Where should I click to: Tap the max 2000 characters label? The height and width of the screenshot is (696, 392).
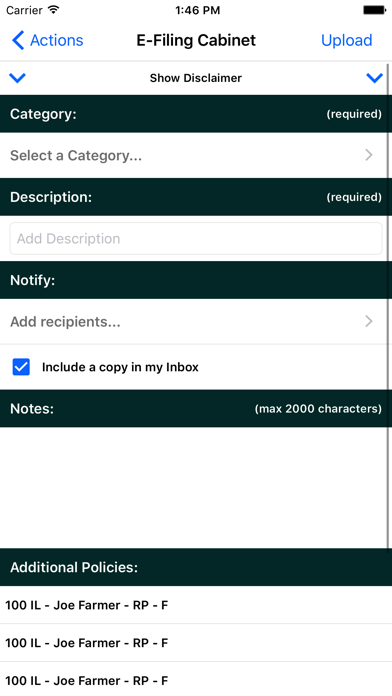click(x=318, y=409)
